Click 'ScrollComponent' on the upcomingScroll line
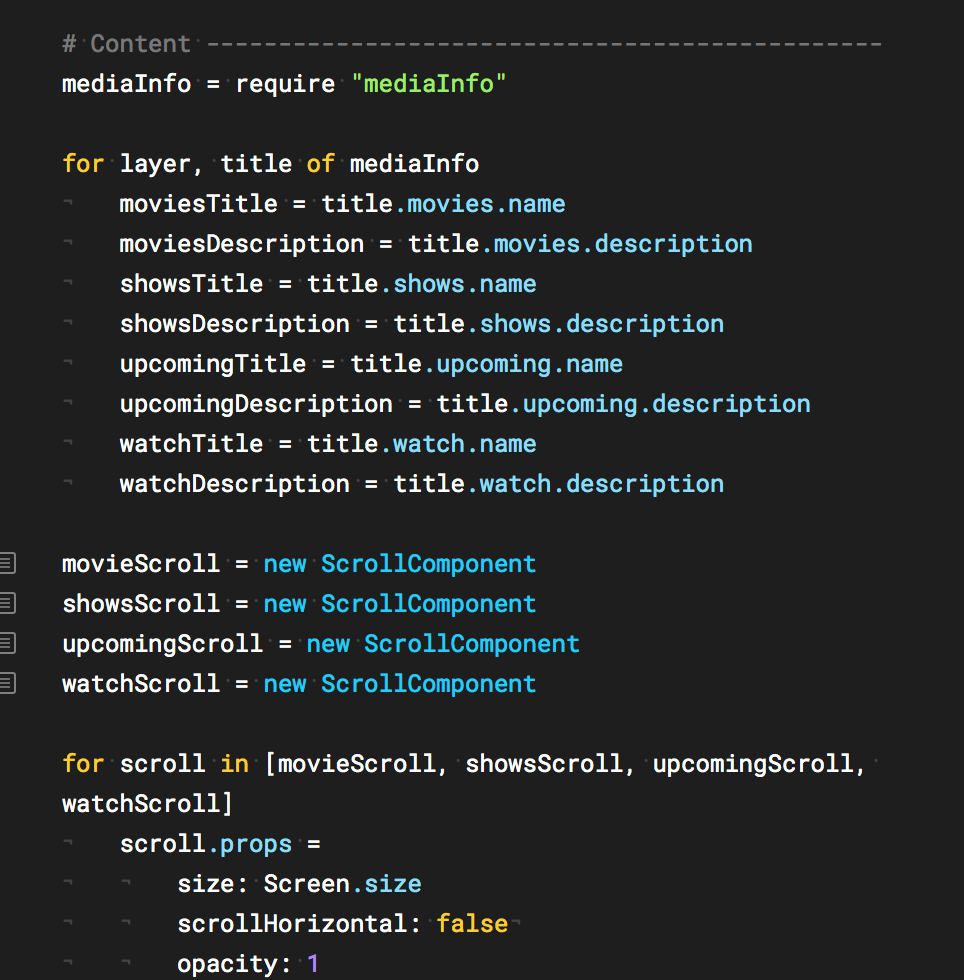 pos(472,644)
